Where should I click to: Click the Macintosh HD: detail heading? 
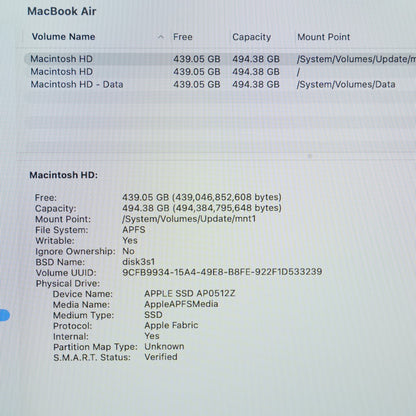click(x=64, y=175)
